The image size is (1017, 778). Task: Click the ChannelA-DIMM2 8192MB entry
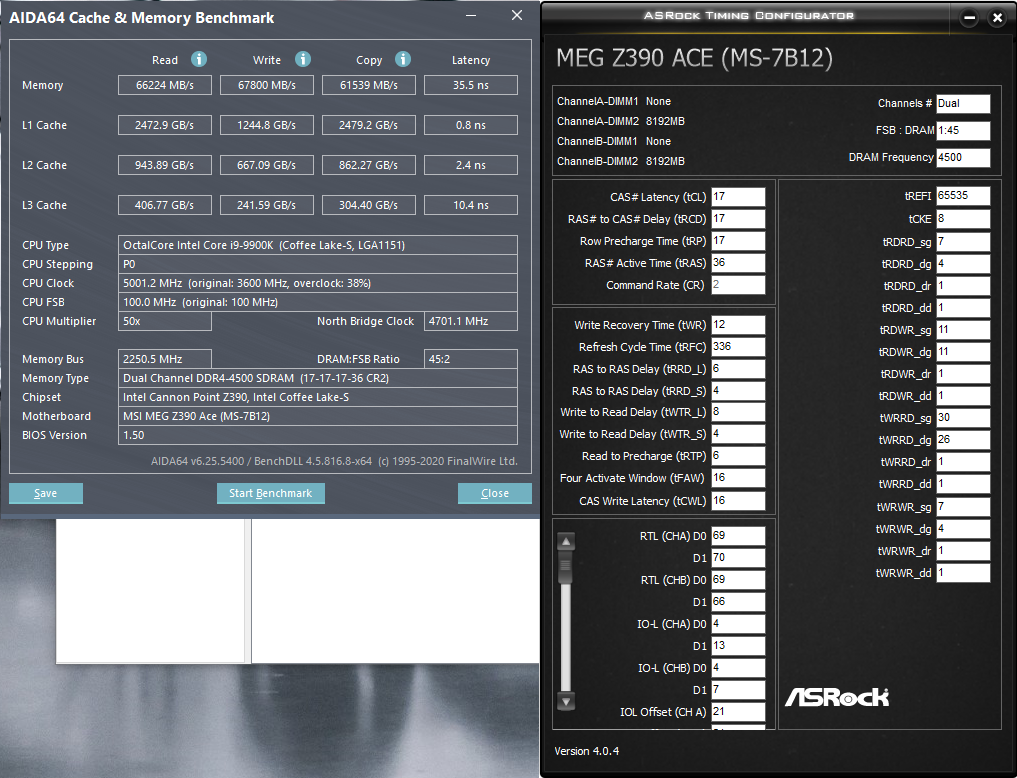(621, 121)
